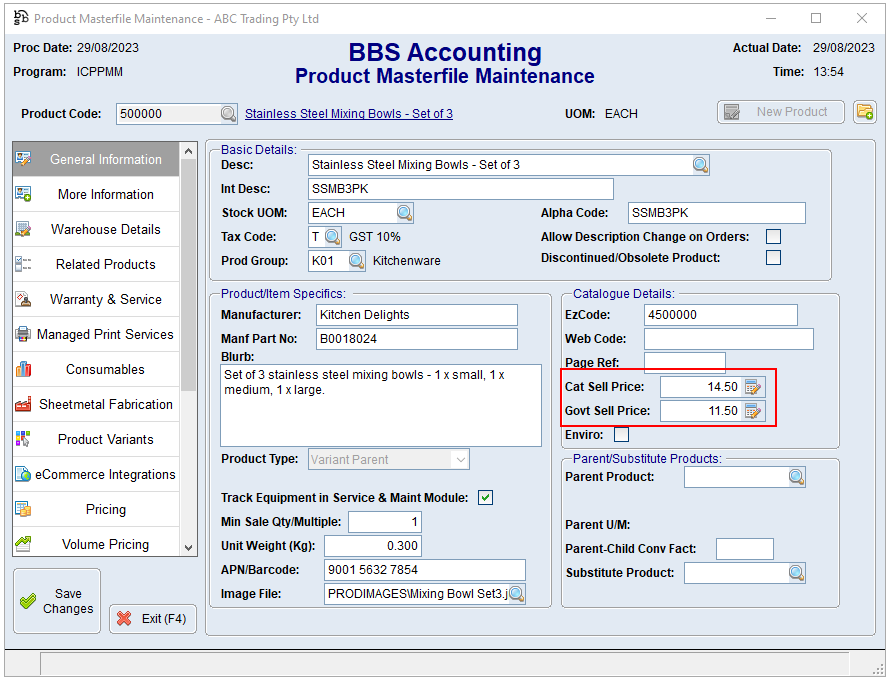Click the Stainless Steel Mixing Bowls link
Screen dimensions: 889x680
tap(348, 114)
